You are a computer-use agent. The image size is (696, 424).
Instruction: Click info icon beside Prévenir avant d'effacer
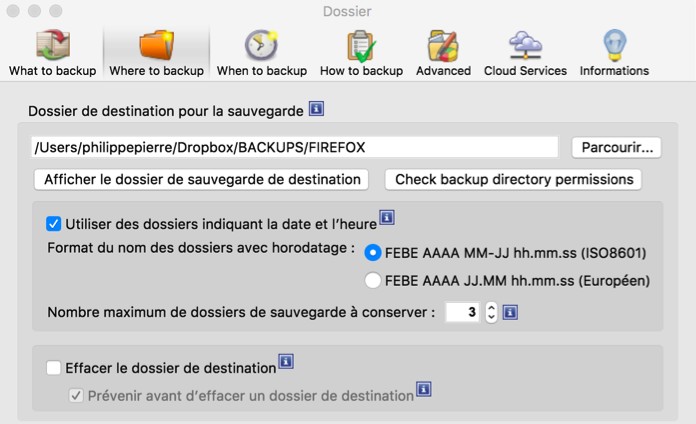423,389
